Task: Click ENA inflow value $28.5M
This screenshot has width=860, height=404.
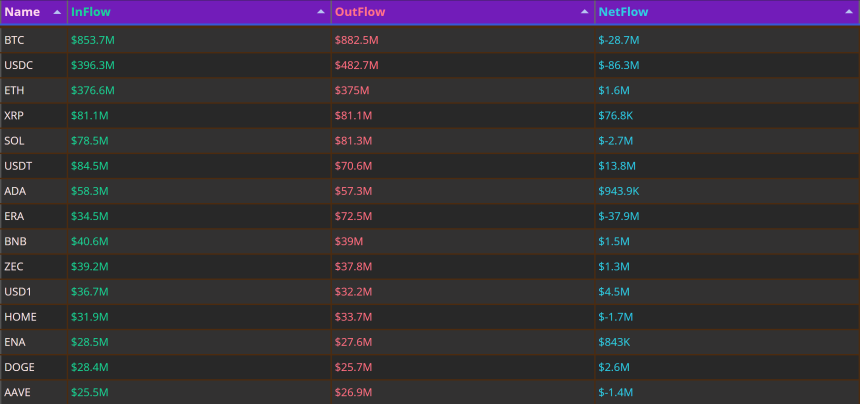Action: (90, 342)
